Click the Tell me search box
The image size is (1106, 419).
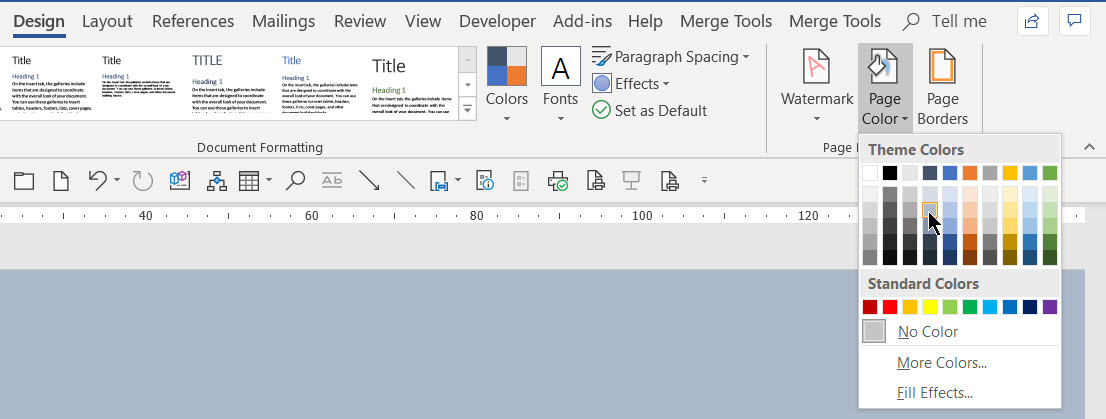tap(945, 22)
